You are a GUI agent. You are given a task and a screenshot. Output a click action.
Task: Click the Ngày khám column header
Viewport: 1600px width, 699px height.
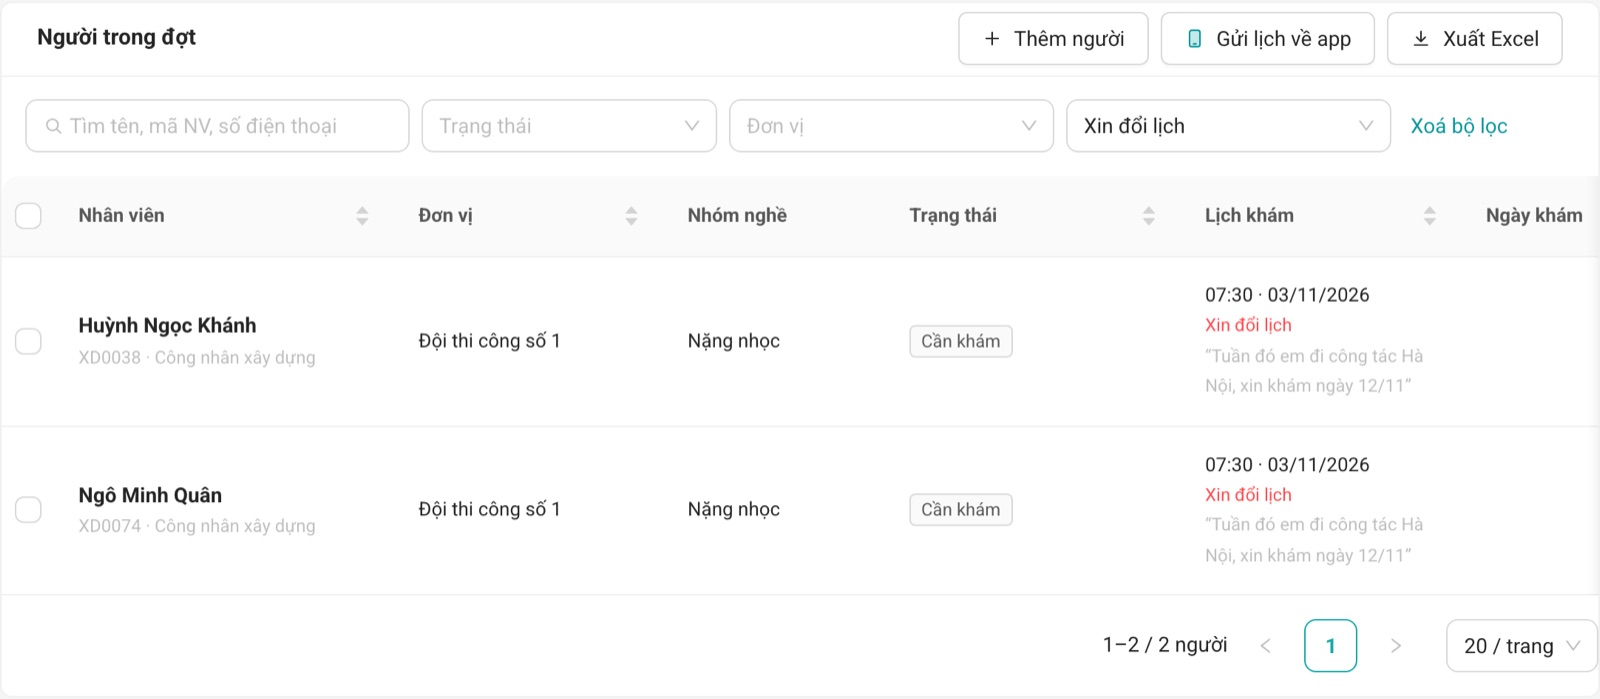point(1534,216)
